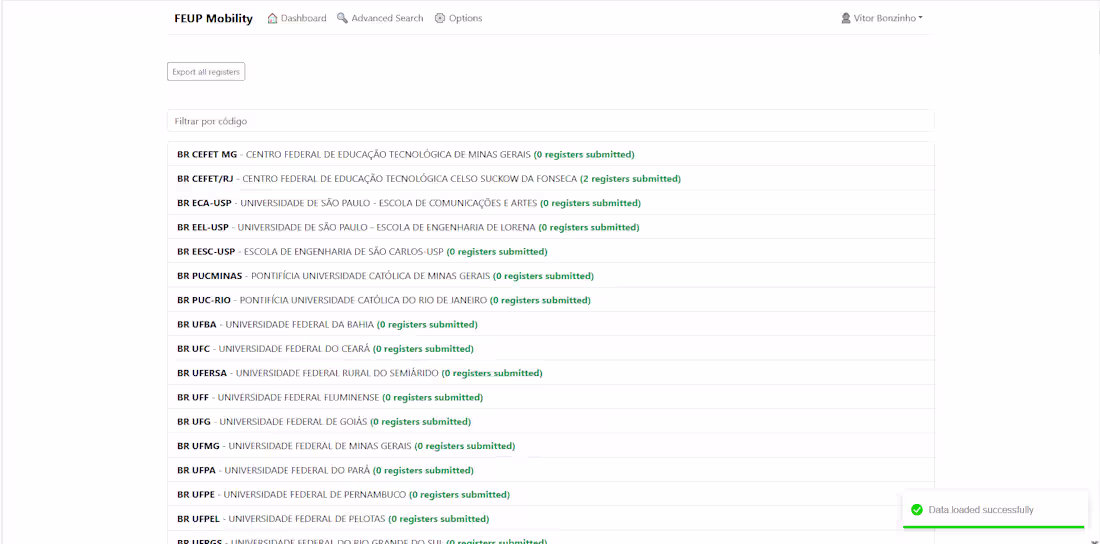This screenshot has height=544, width=1100.
Task: Open the BR UFPA row
Action: pos(551,470)
